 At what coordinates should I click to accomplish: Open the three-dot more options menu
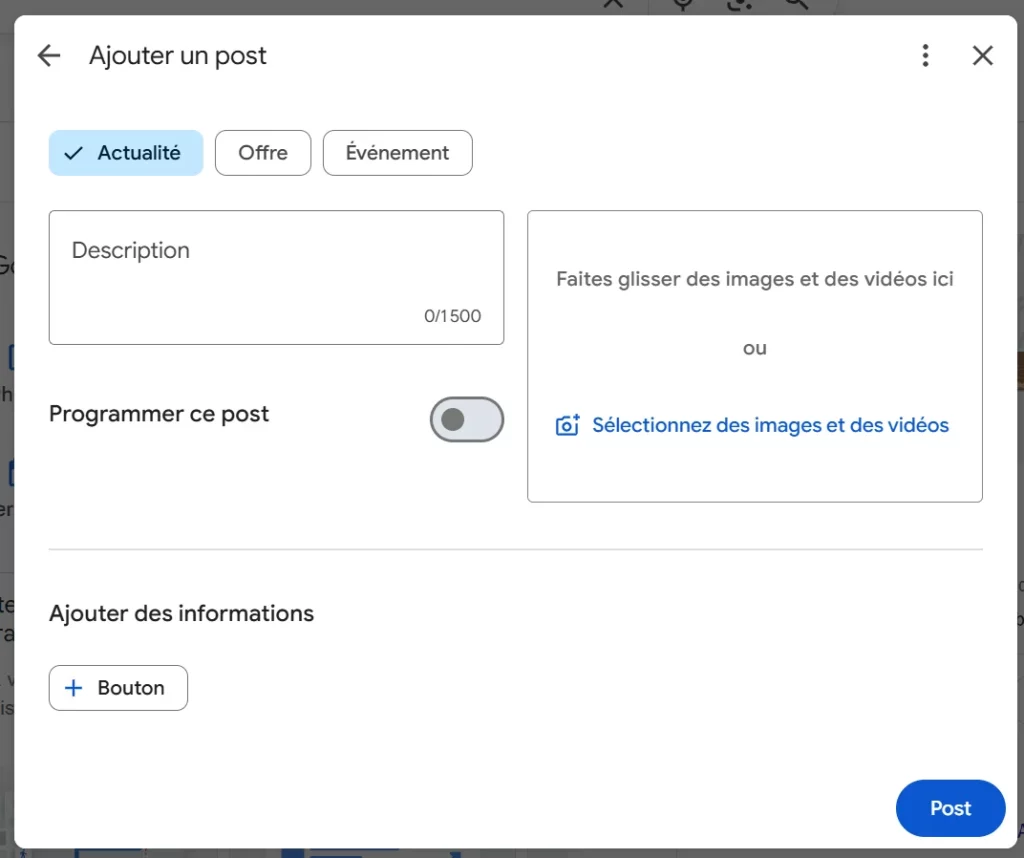(925, 56)
